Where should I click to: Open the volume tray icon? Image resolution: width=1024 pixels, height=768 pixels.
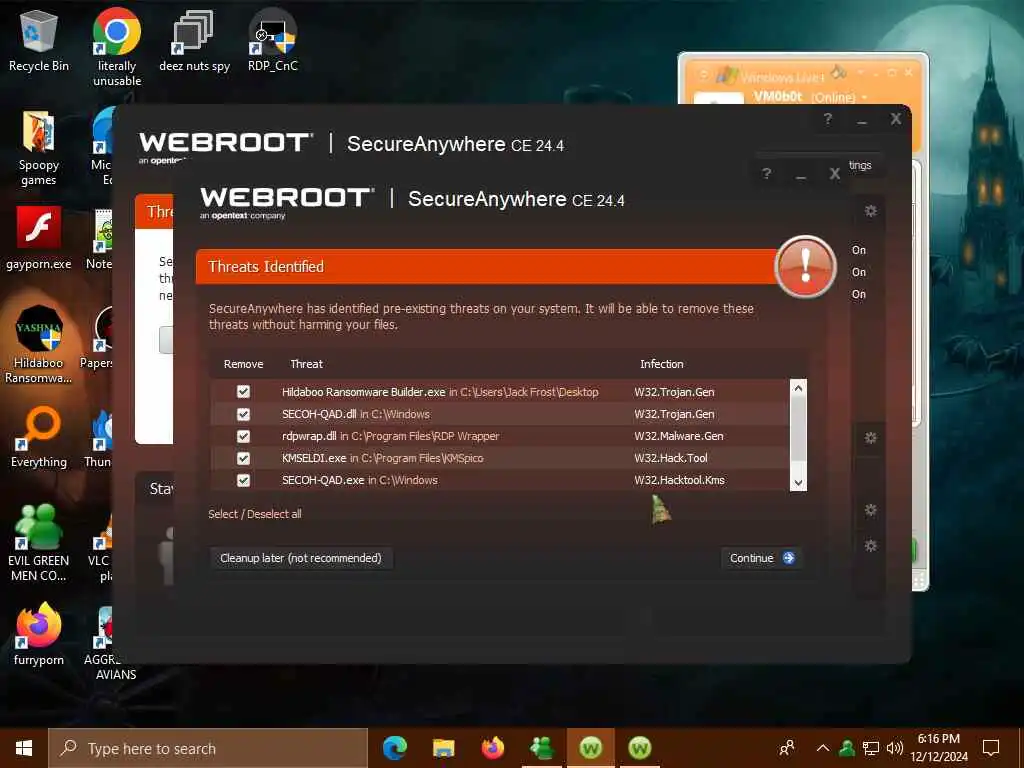click(x=895, y=748)
